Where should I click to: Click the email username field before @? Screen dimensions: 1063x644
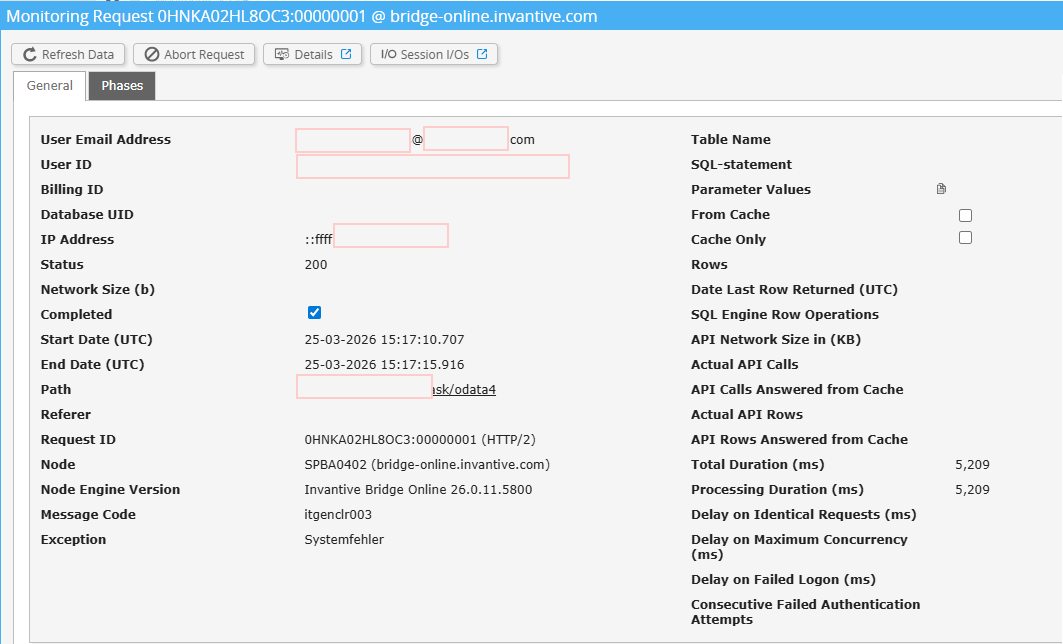[353, 140]
